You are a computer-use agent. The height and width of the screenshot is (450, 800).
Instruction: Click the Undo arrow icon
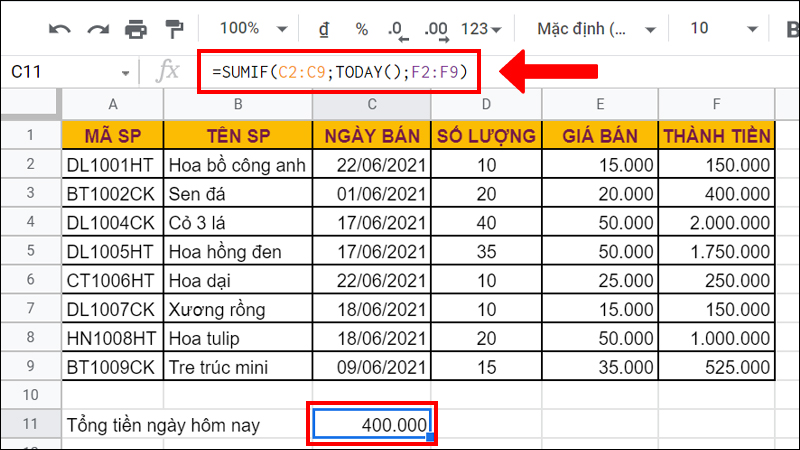(60, 28)
